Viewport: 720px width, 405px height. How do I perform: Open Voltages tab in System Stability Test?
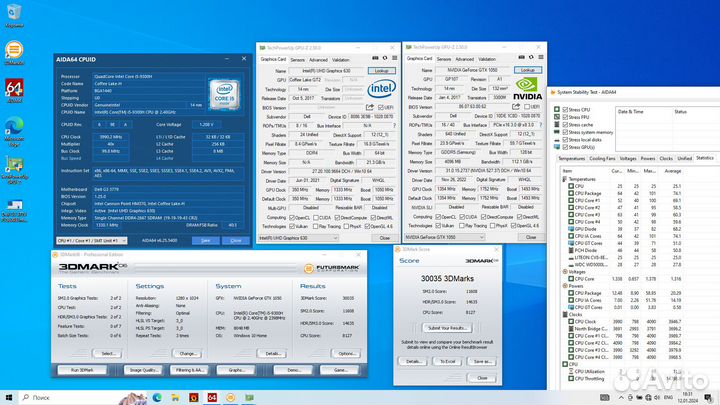(628, 158)
